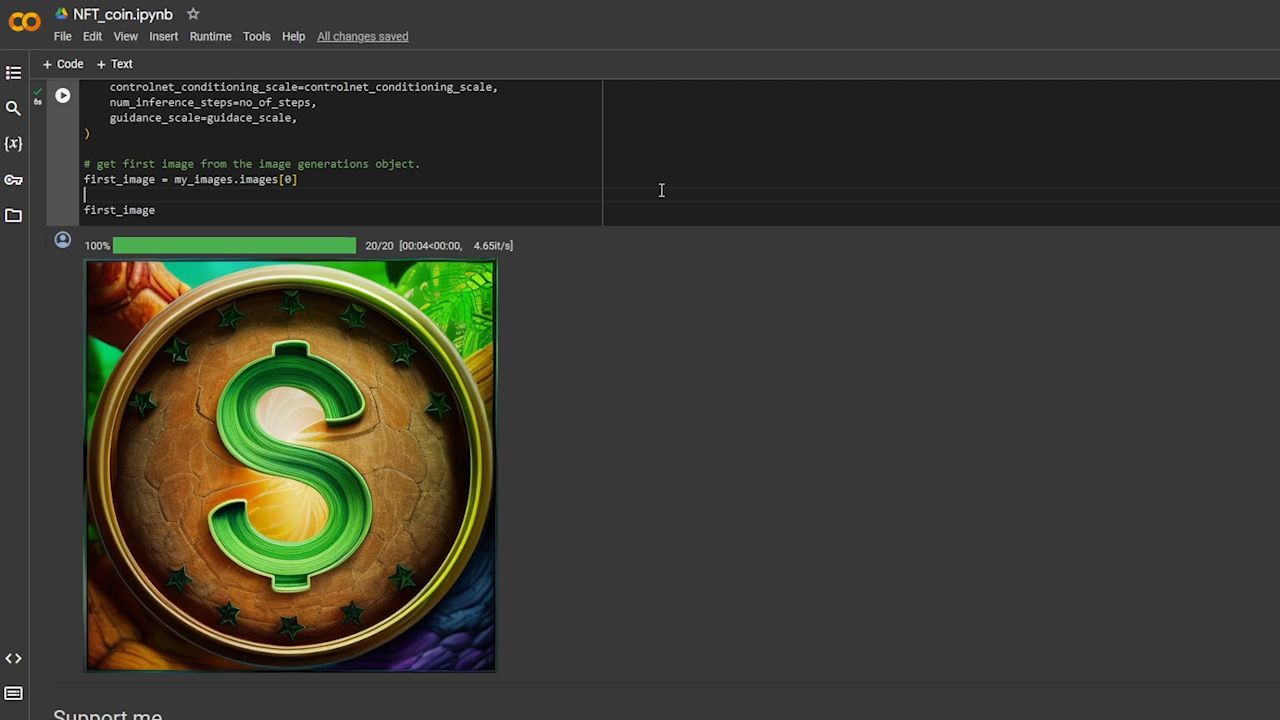Image resolution: width=1280 pixels, height=720 pixels.
Task: Open the Files folder icon in sidebar
Action: click(x=13, y=216)
